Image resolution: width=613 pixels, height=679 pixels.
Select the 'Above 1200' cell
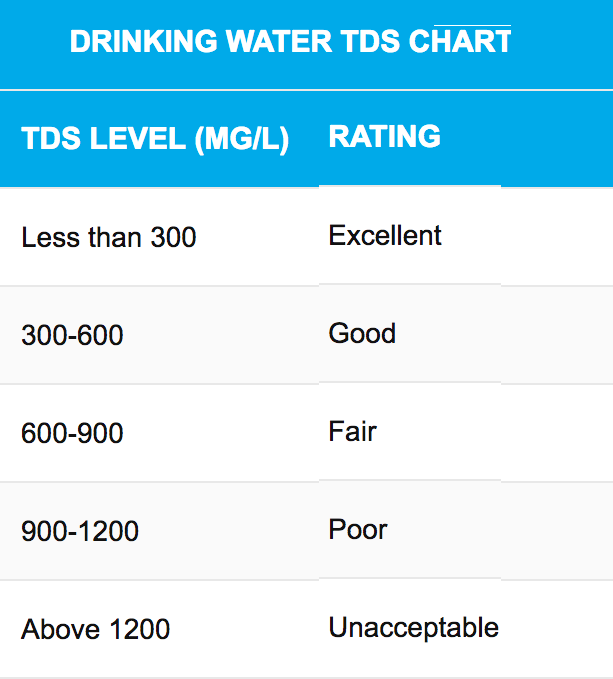coord(95,629)
